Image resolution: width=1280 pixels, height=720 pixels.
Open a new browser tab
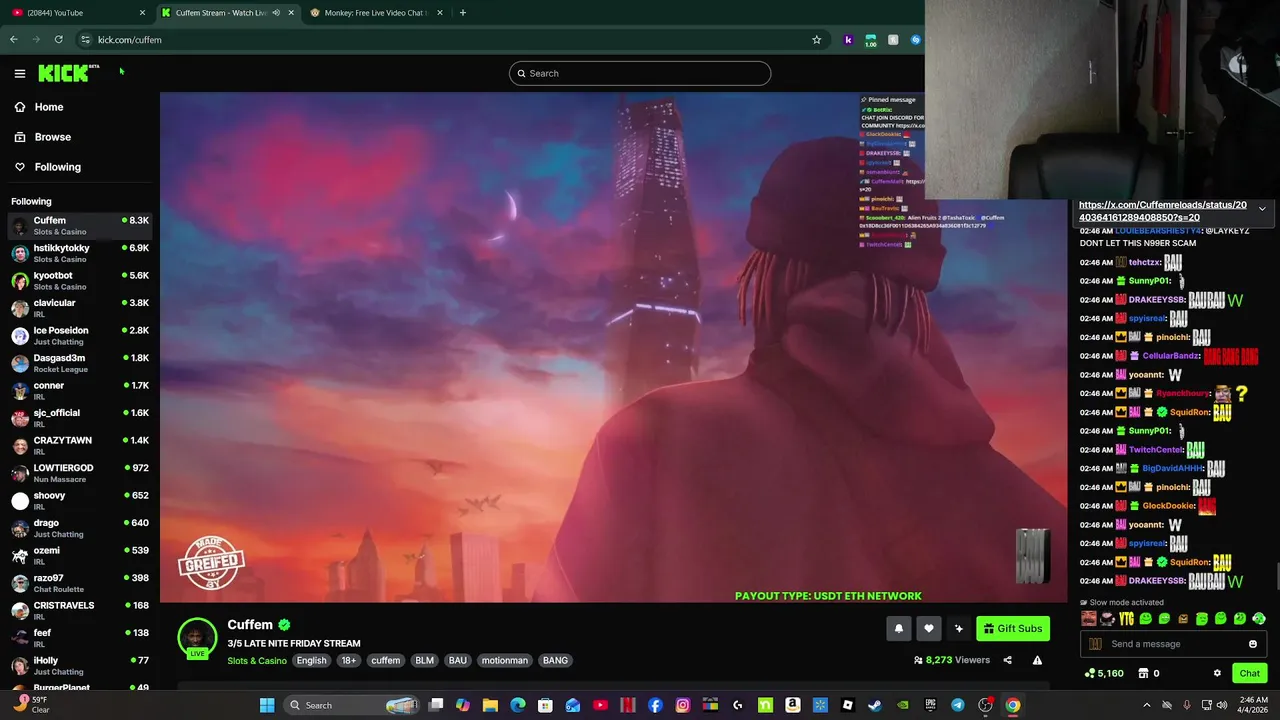coord(462,13)
